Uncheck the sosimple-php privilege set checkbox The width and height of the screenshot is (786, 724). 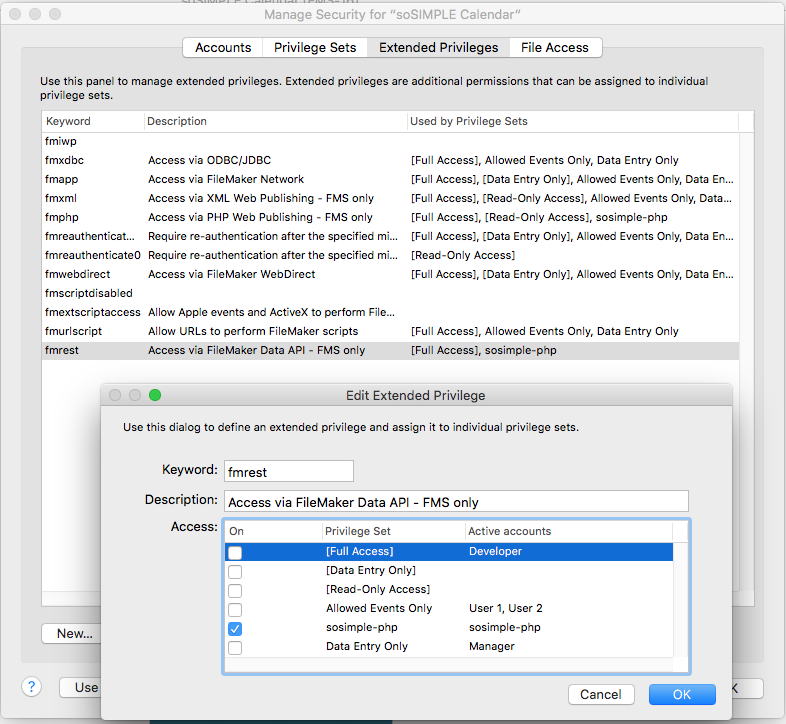tap(235, 628)
